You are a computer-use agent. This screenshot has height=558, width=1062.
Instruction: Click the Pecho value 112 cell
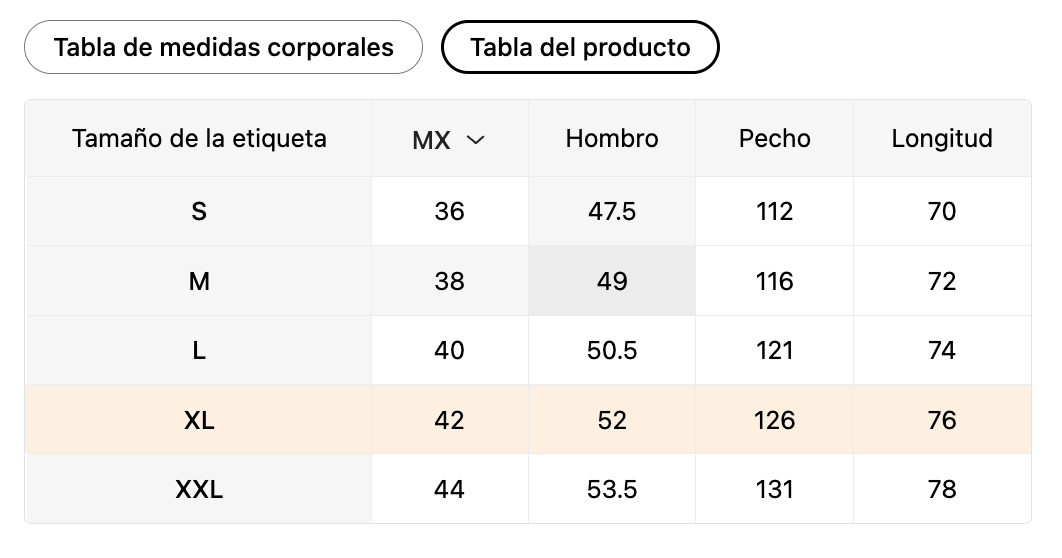[775, 211]
